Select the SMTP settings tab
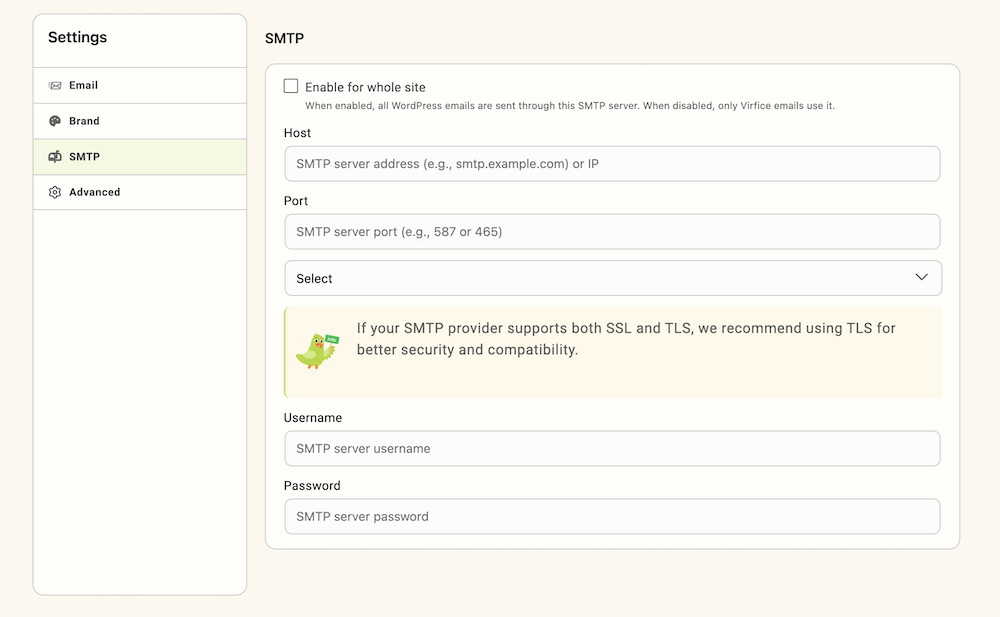 140,157
